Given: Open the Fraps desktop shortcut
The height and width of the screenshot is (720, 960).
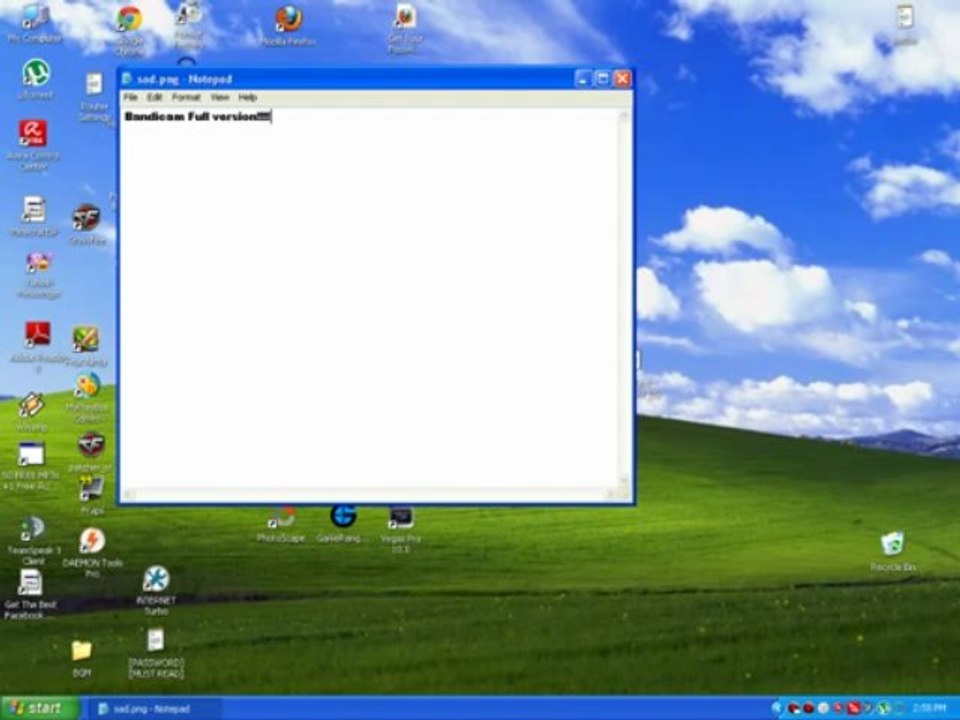Looking at the screenshot, I should tap(92, 495).
